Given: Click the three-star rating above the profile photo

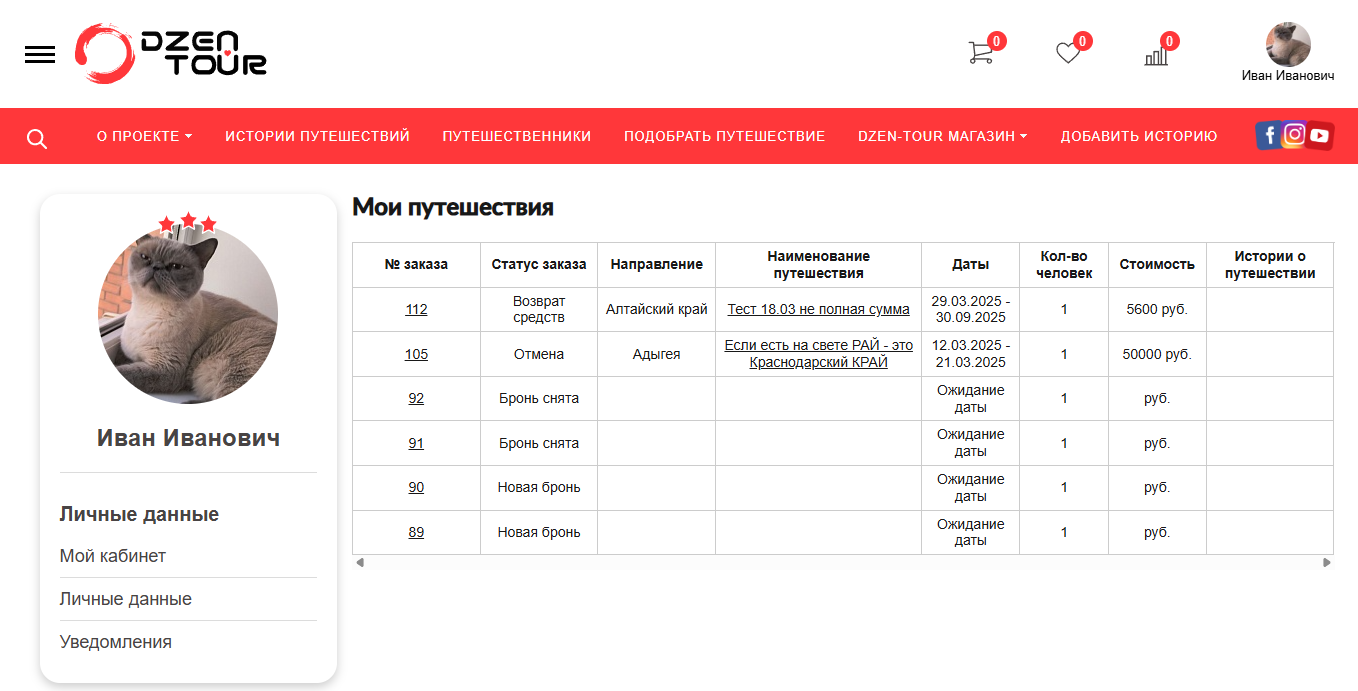Looking at the screenshot, I should point(188,222).
